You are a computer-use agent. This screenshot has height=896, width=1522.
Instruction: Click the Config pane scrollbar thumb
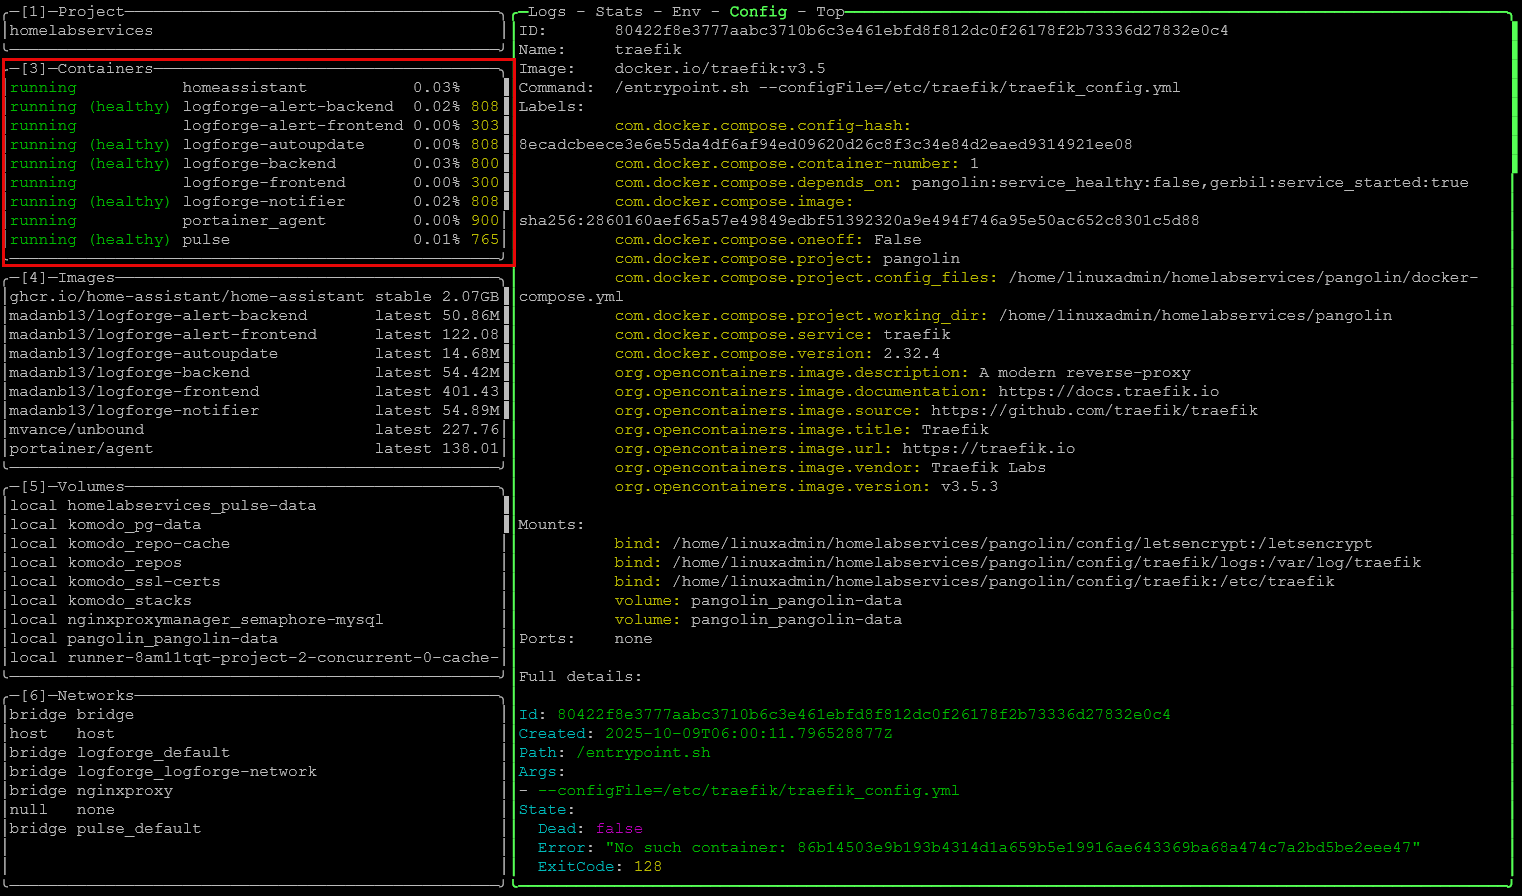coord(1515,97)
